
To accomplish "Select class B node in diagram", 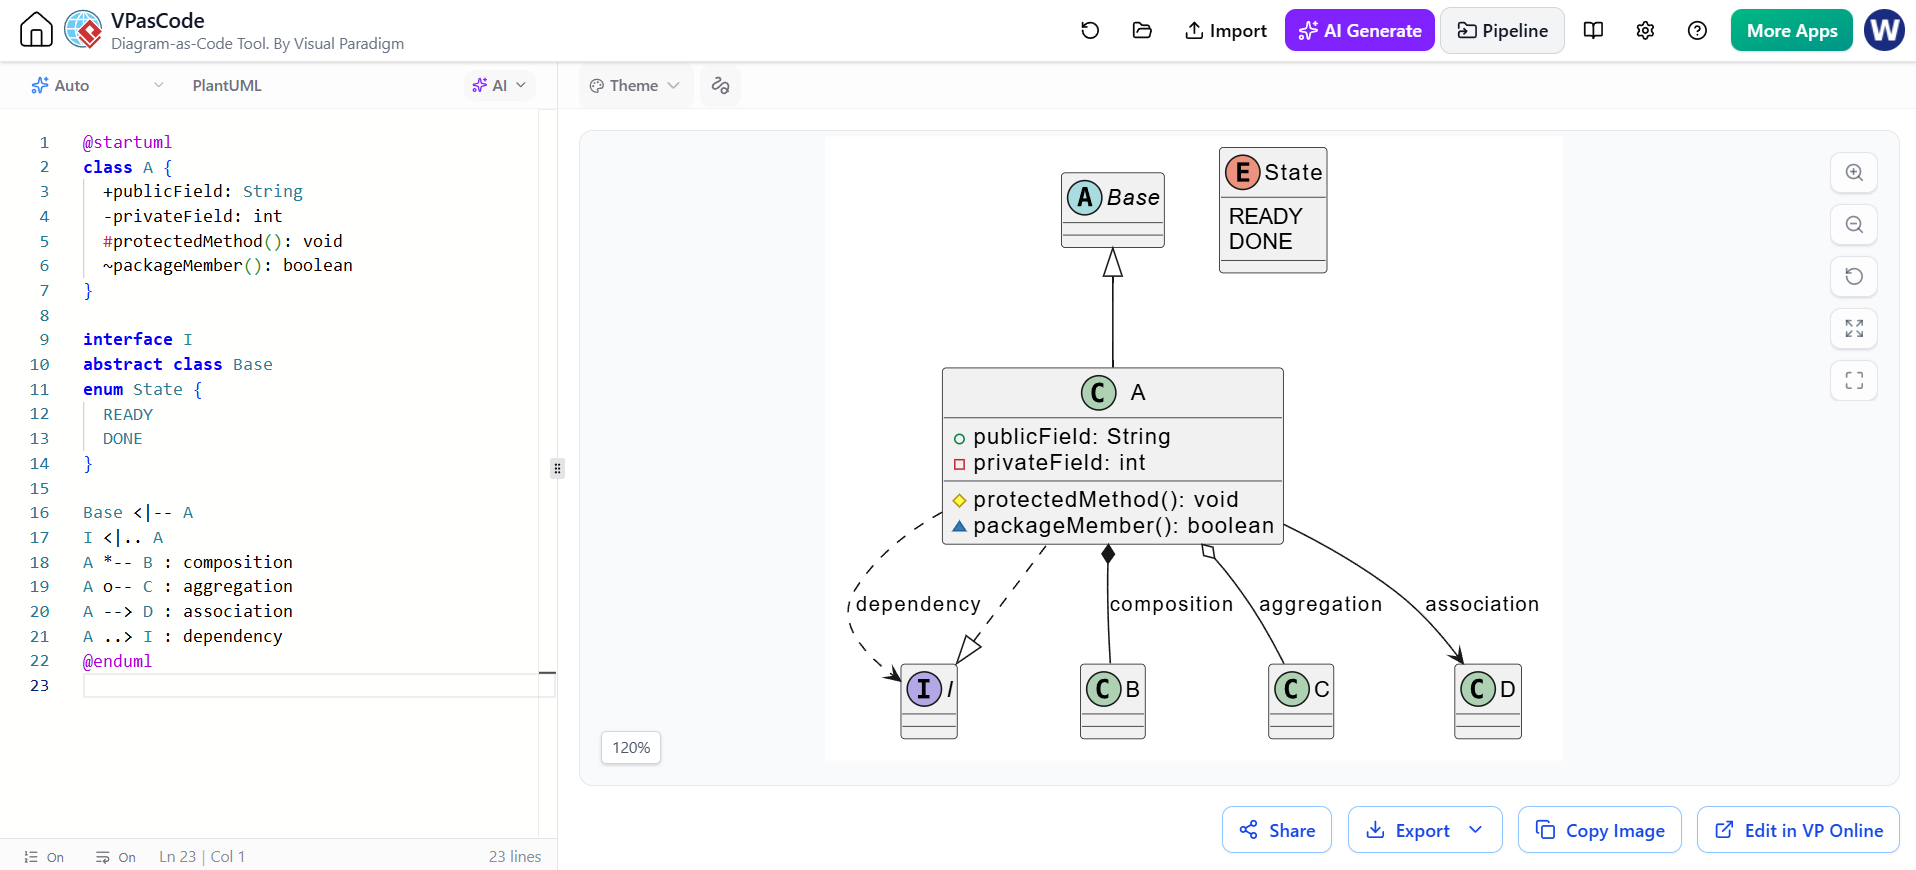I will [1113, 701].
